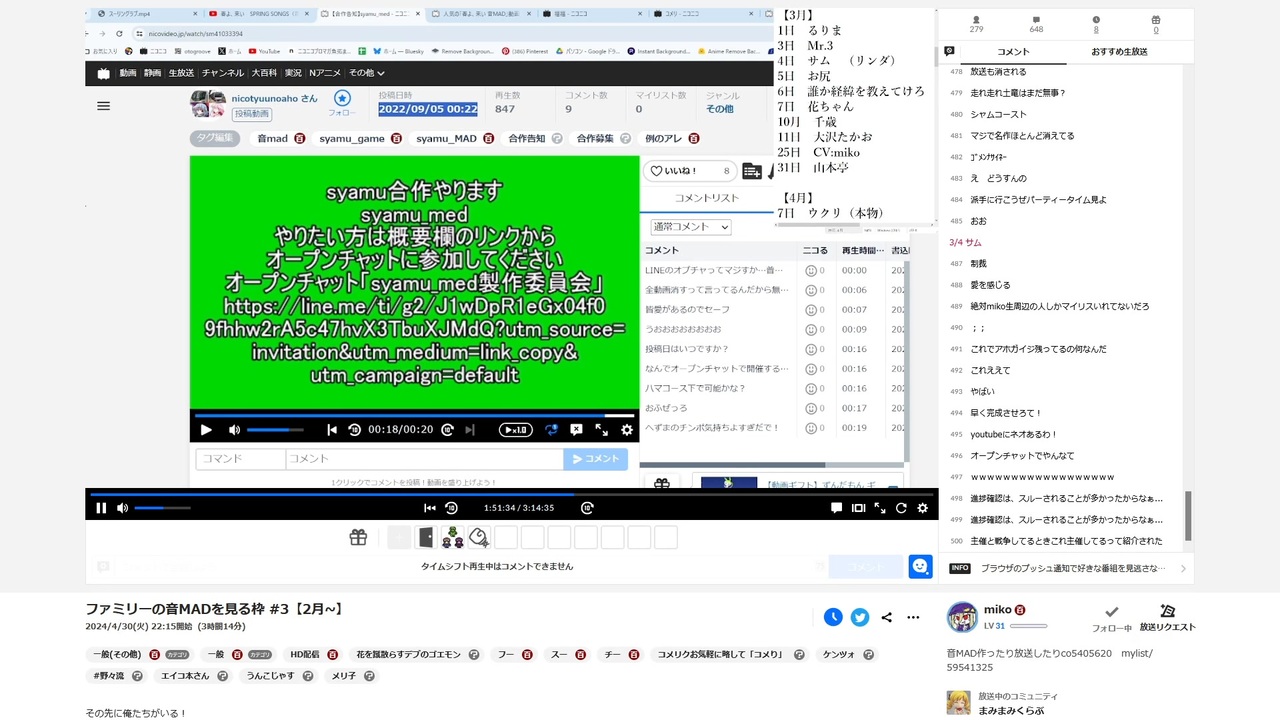Rewind broadcast 10 seconds
Viewport: 1280px width, 720px height.
click(x=451, y=508)
